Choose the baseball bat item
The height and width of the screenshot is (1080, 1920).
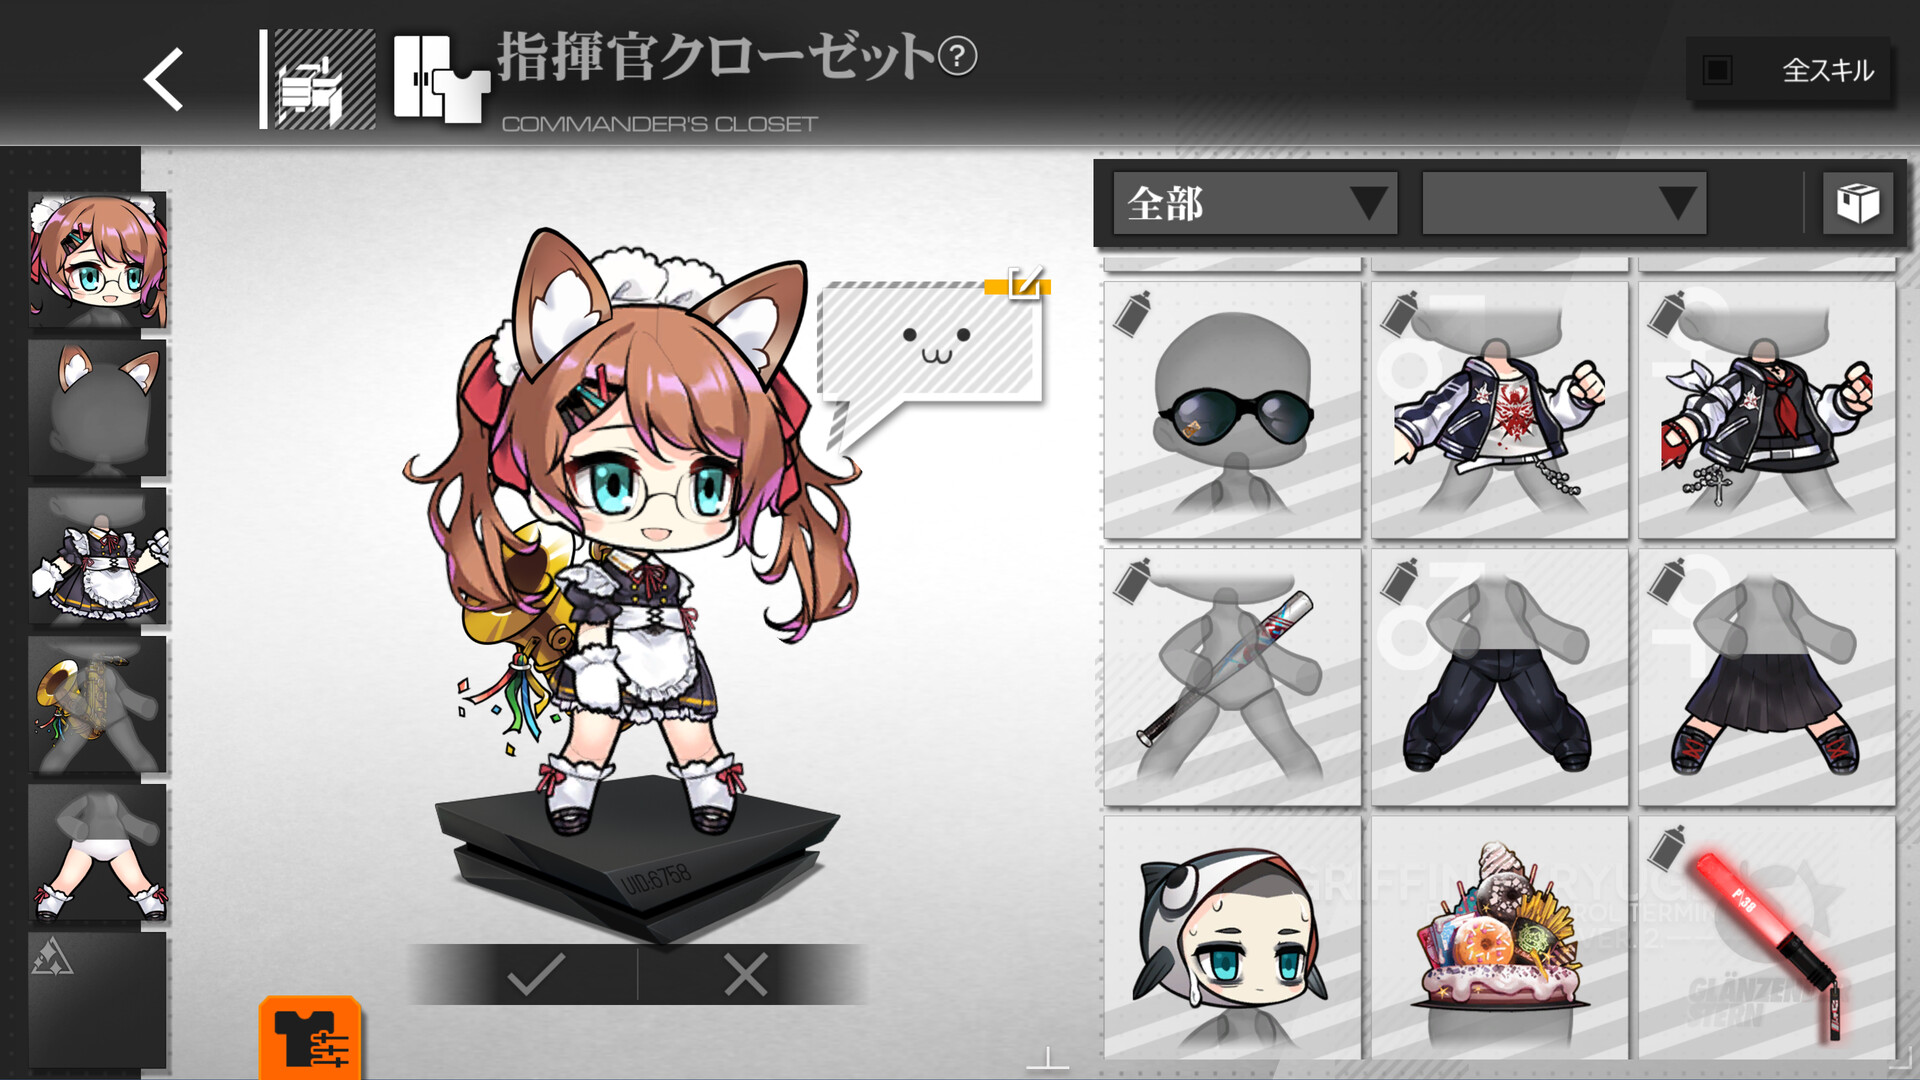click(1232, 677)
